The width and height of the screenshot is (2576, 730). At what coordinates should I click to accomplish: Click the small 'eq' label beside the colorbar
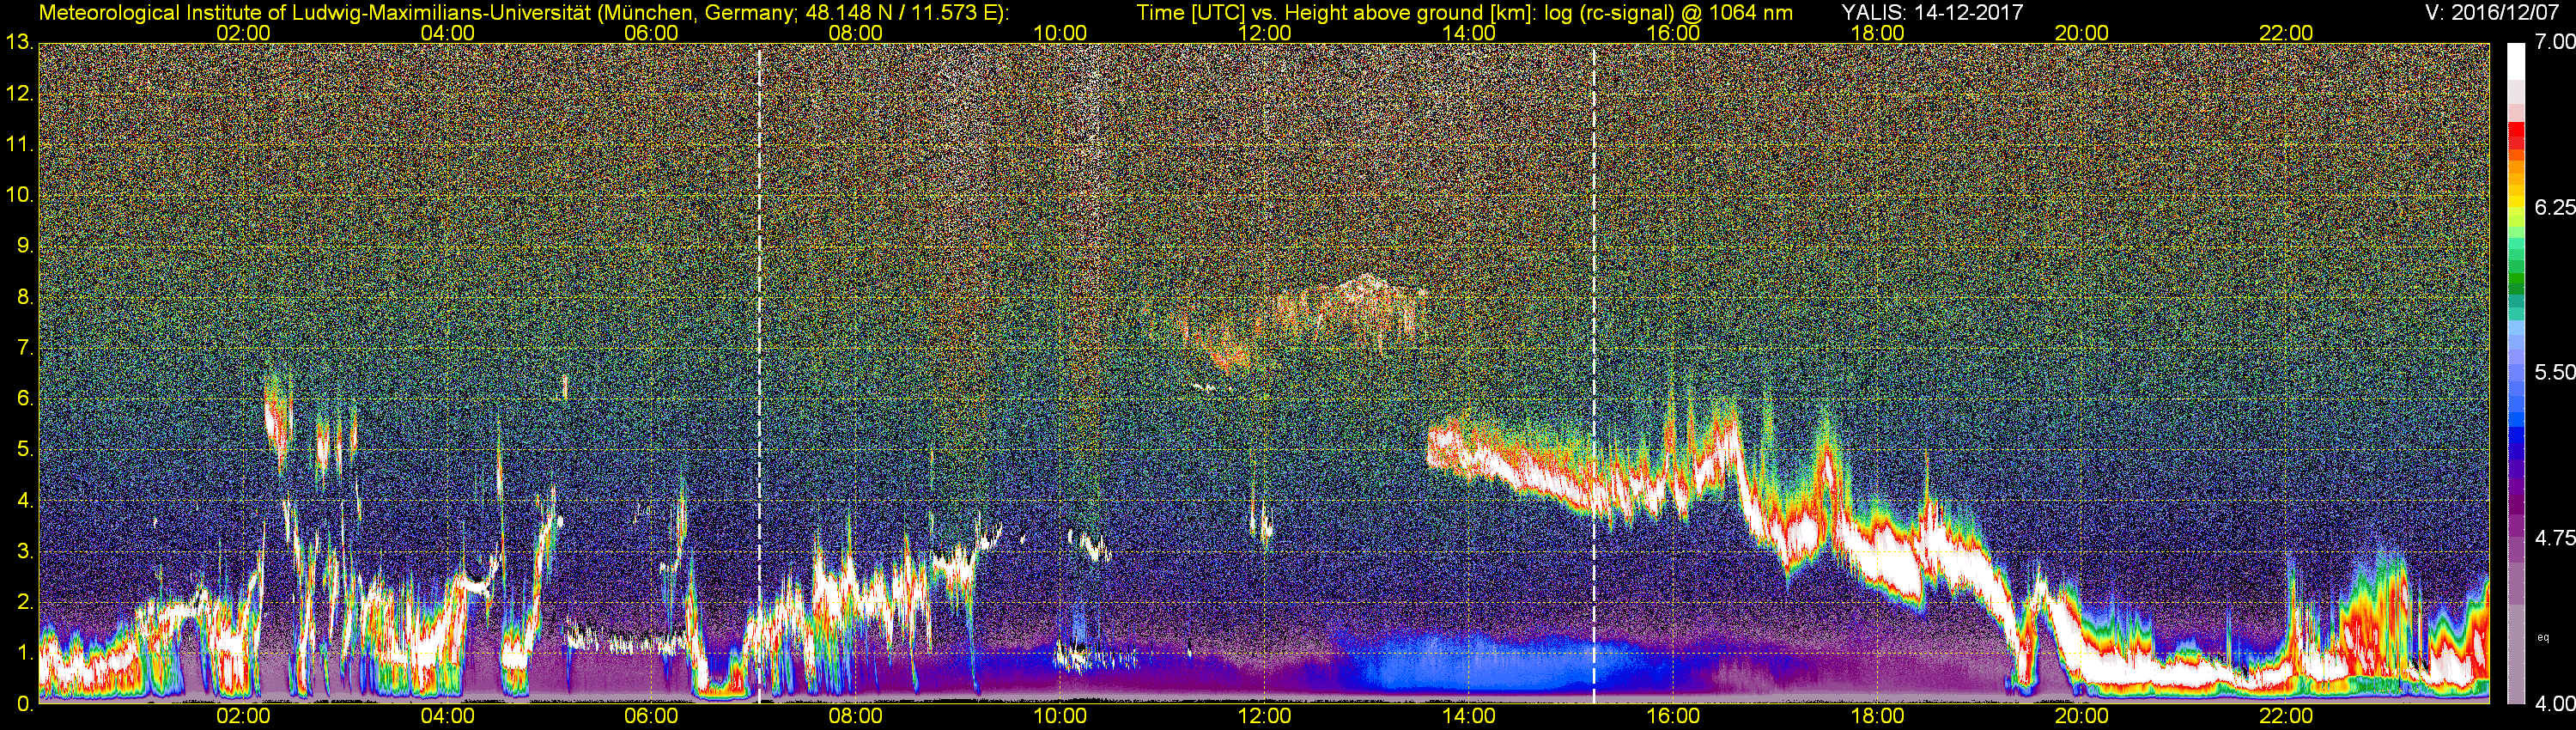tap(2543, 637)
